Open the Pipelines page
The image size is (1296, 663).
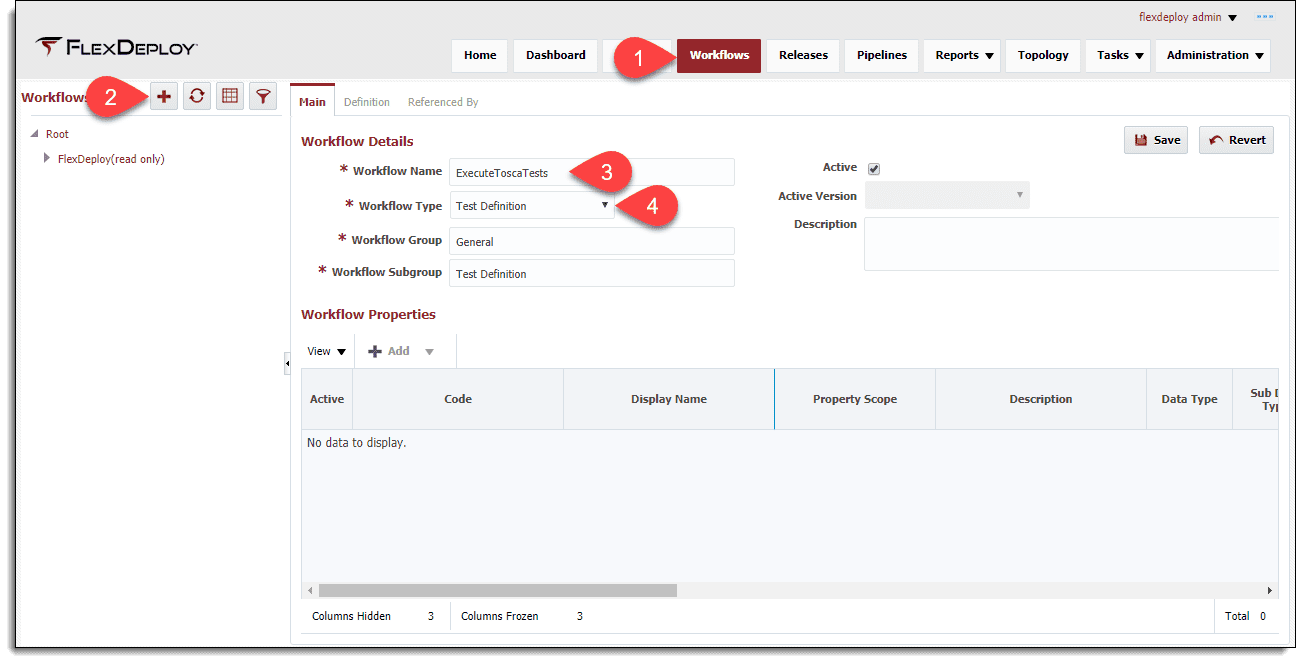click(882, 56)
